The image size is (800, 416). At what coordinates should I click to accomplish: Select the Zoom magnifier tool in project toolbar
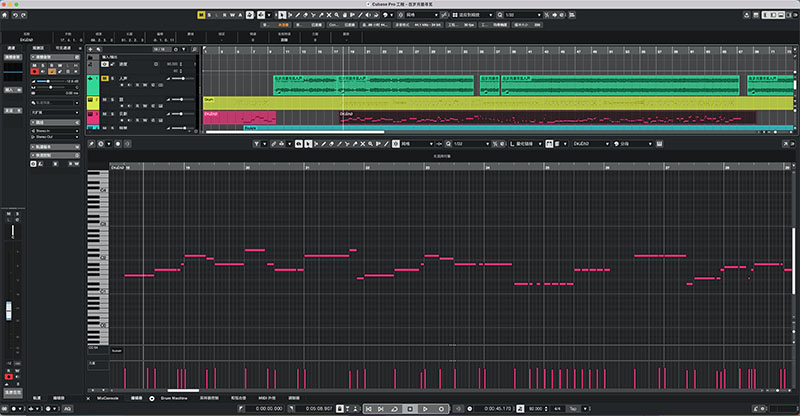[337, 15]
